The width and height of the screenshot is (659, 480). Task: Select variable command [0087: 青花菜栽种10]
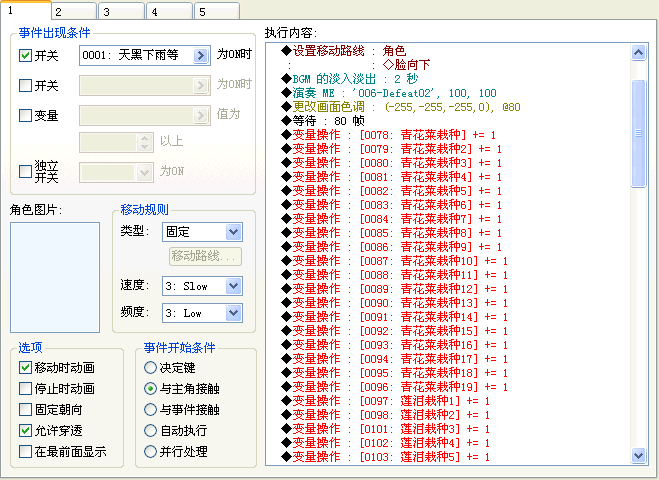(395, 261)
